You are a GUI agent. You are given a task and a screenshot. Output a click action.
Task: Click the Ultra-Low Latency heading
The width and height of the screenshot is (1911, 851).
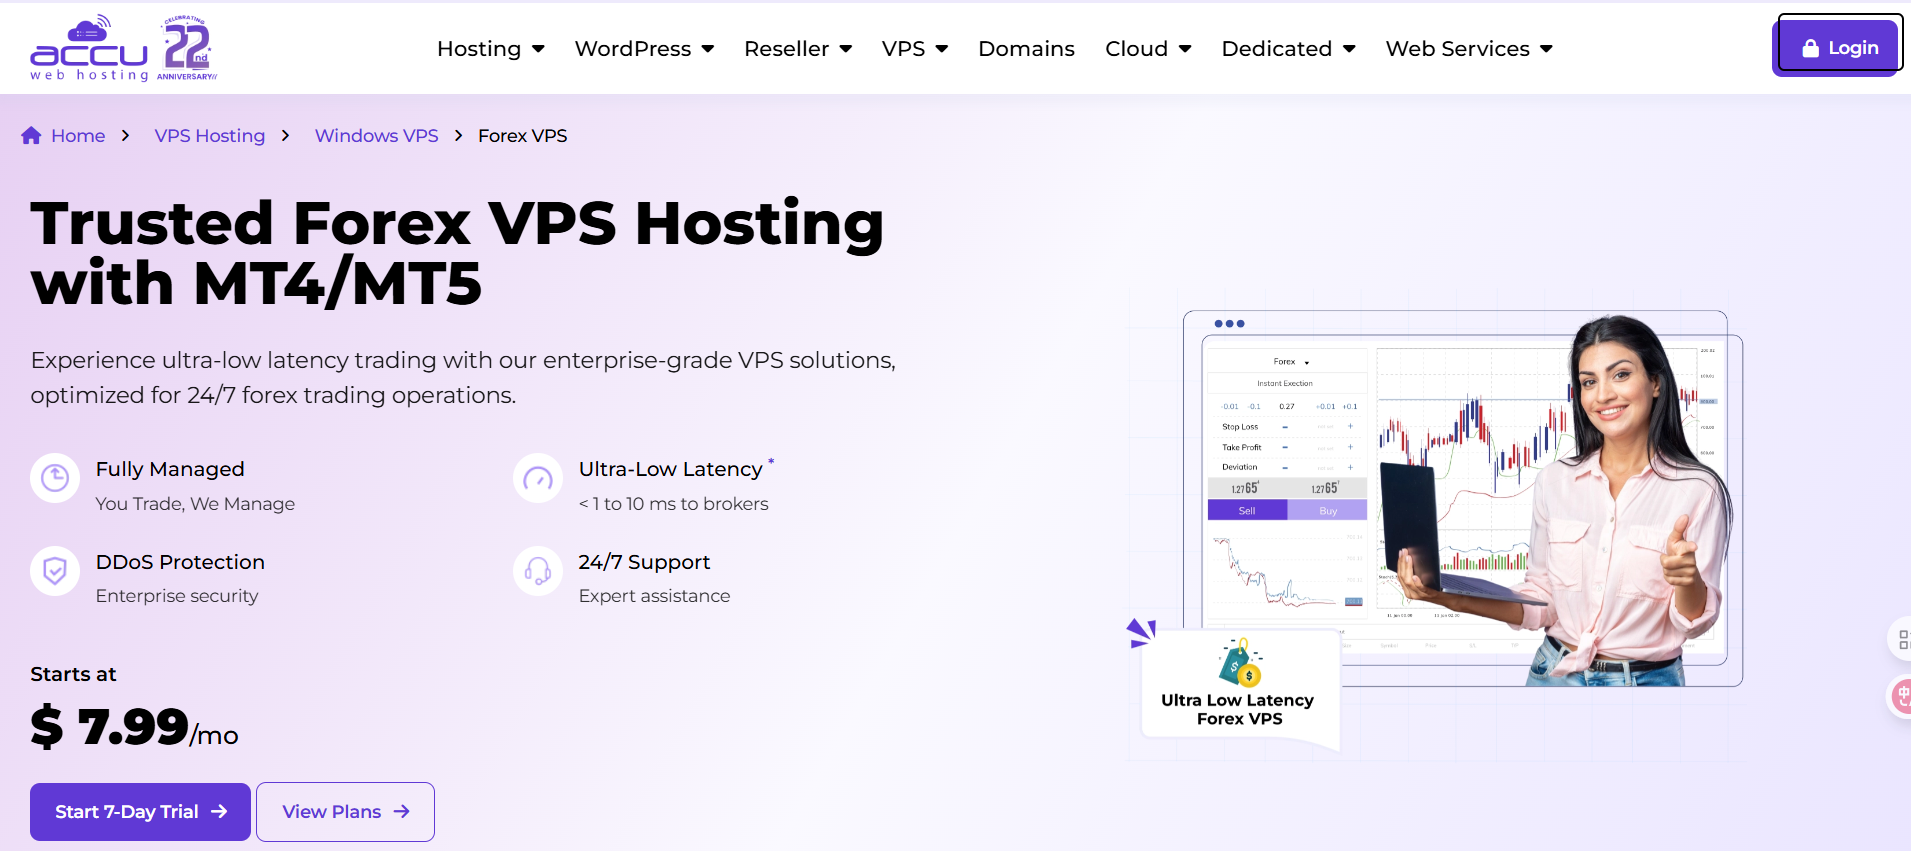click(x=670, y=469)
